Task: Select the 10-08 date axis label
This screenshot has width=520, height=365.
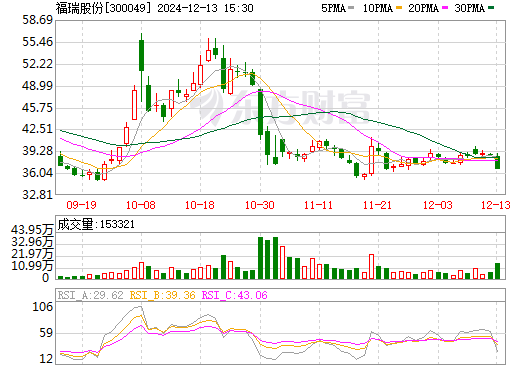Action: 141,205
